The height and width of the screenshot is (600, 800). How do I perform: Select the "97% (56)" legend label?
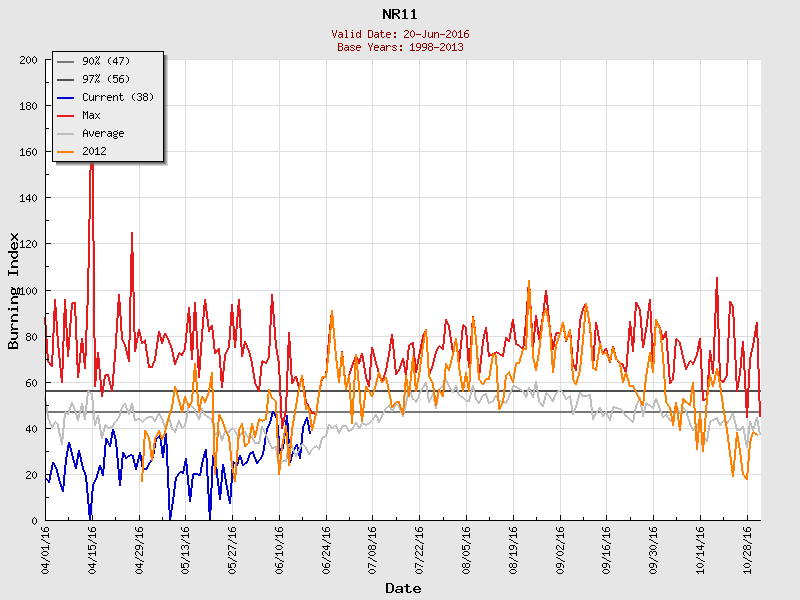[106, 79]
